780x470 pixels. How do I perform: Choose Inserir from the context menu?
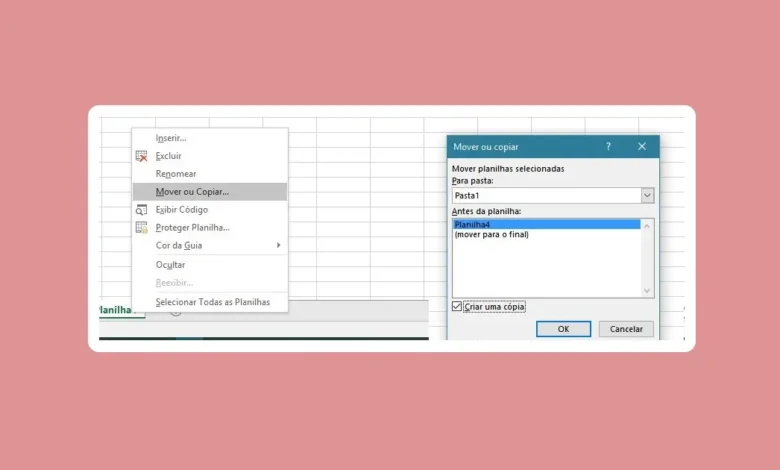click(210, 138)
